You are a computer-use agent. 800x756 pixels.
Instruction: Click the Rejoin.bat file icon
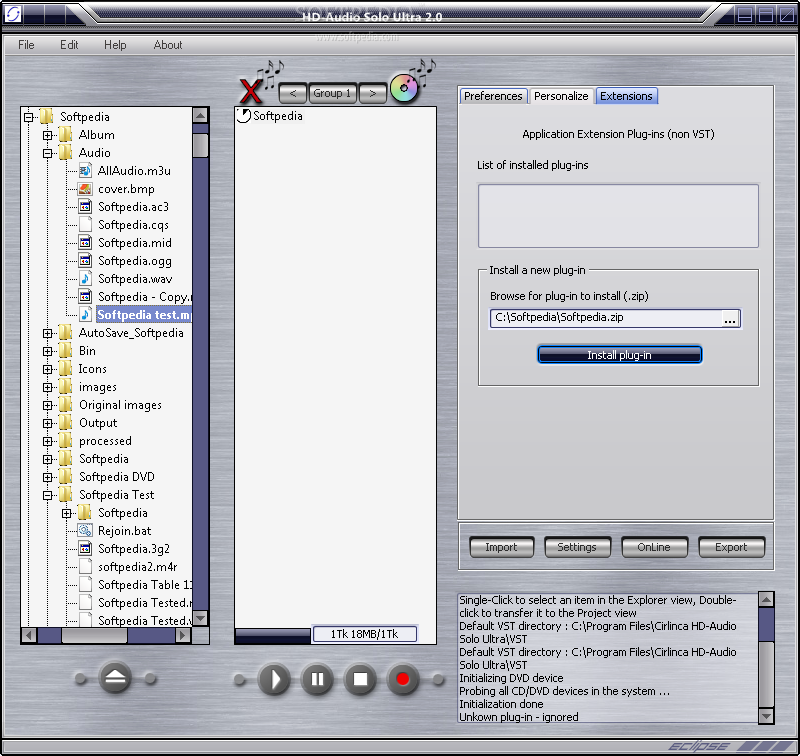point(85,531)
